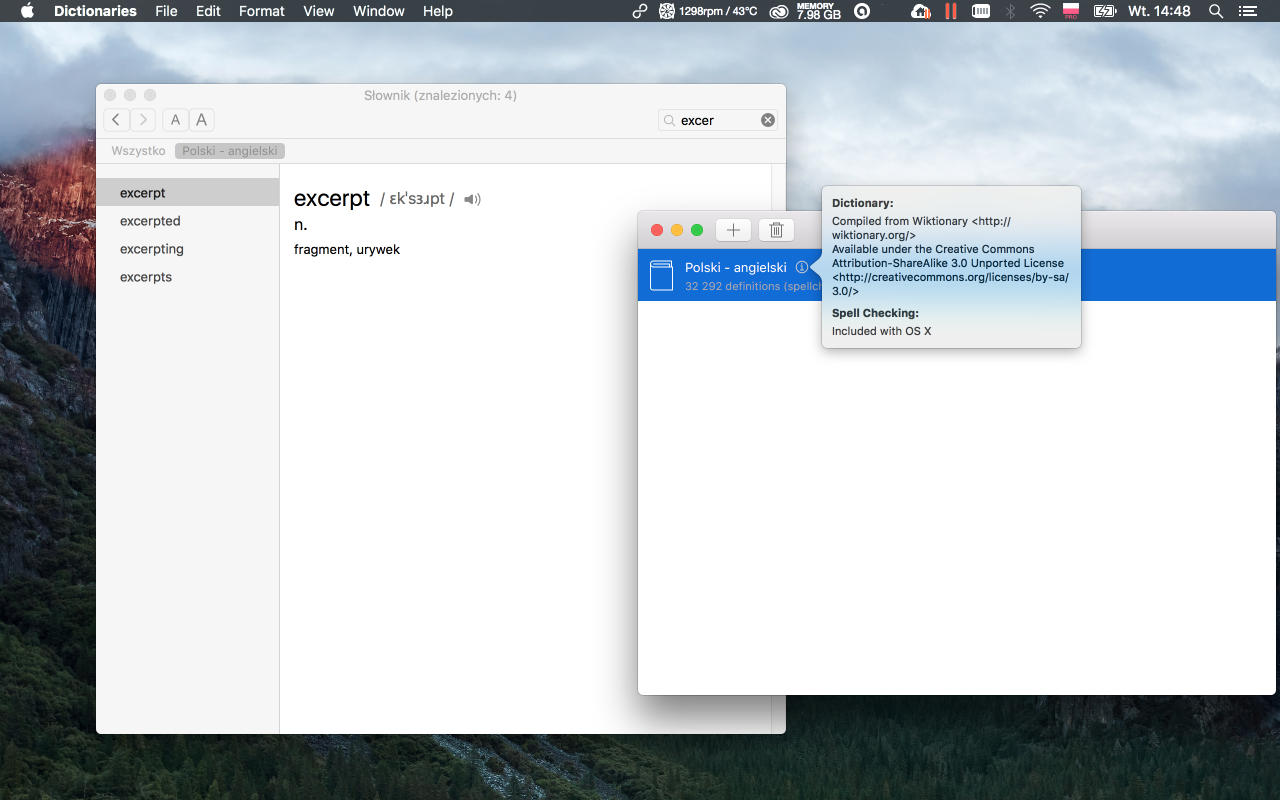Viewport: 1280px width, 800px height.
Task: Select excerpts in the results list
Action: [188, 277]
